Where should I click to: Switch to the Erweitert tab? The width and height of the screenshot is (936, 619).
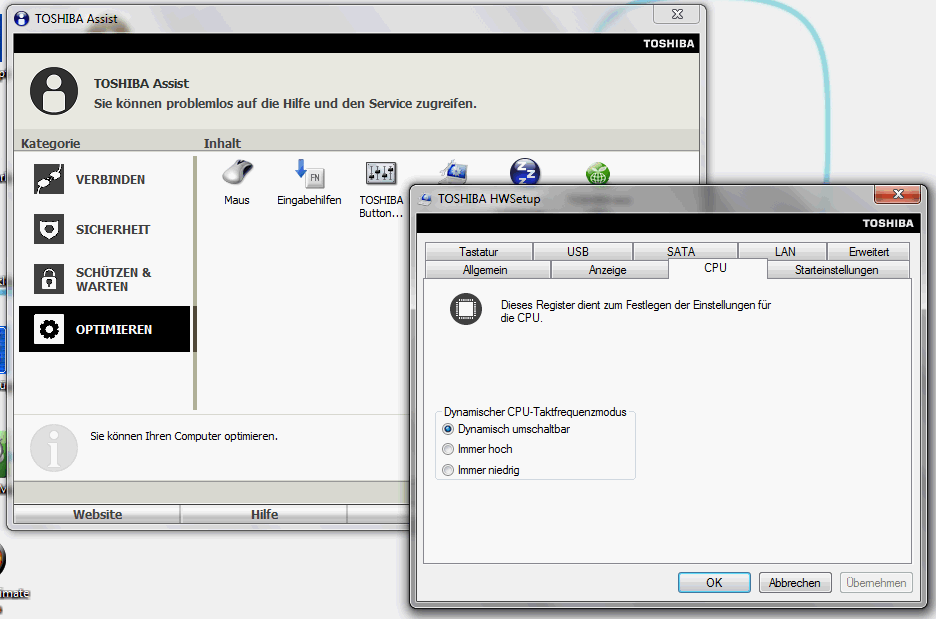pyautogui.click(x=869, y=251)
